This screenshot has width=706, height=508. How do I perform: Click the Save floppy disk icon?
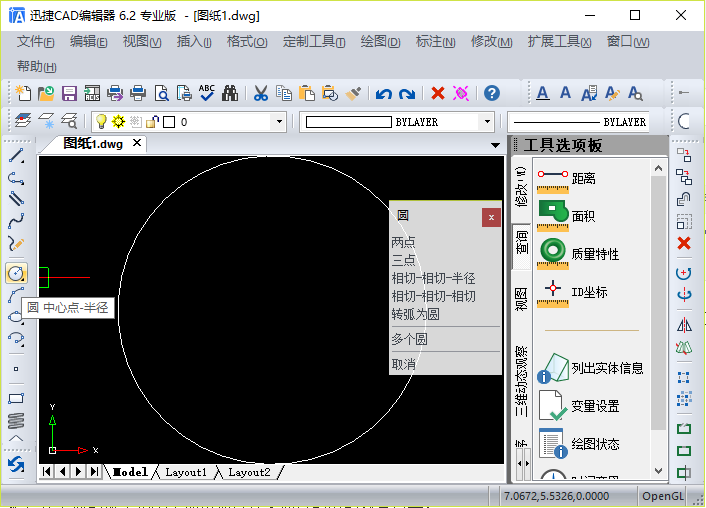(x=69, y=93)
